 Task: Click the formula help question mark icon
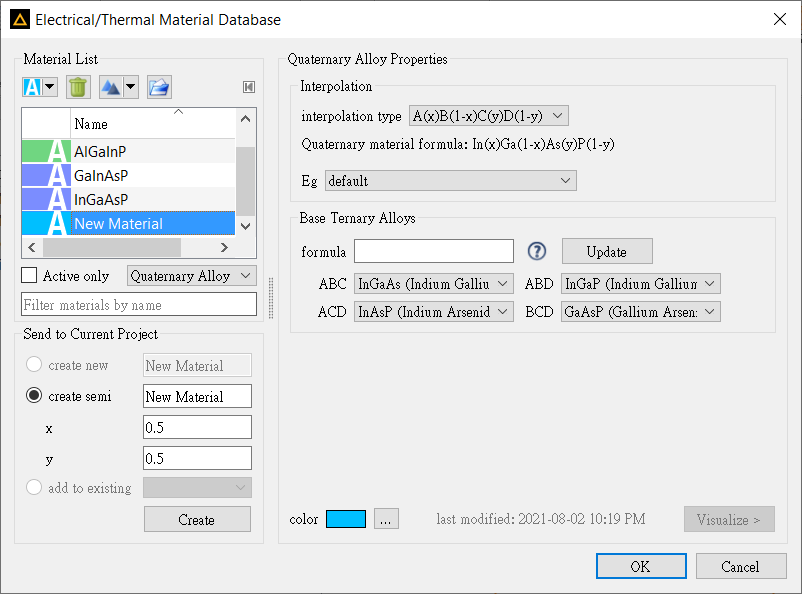click(537, 251)
